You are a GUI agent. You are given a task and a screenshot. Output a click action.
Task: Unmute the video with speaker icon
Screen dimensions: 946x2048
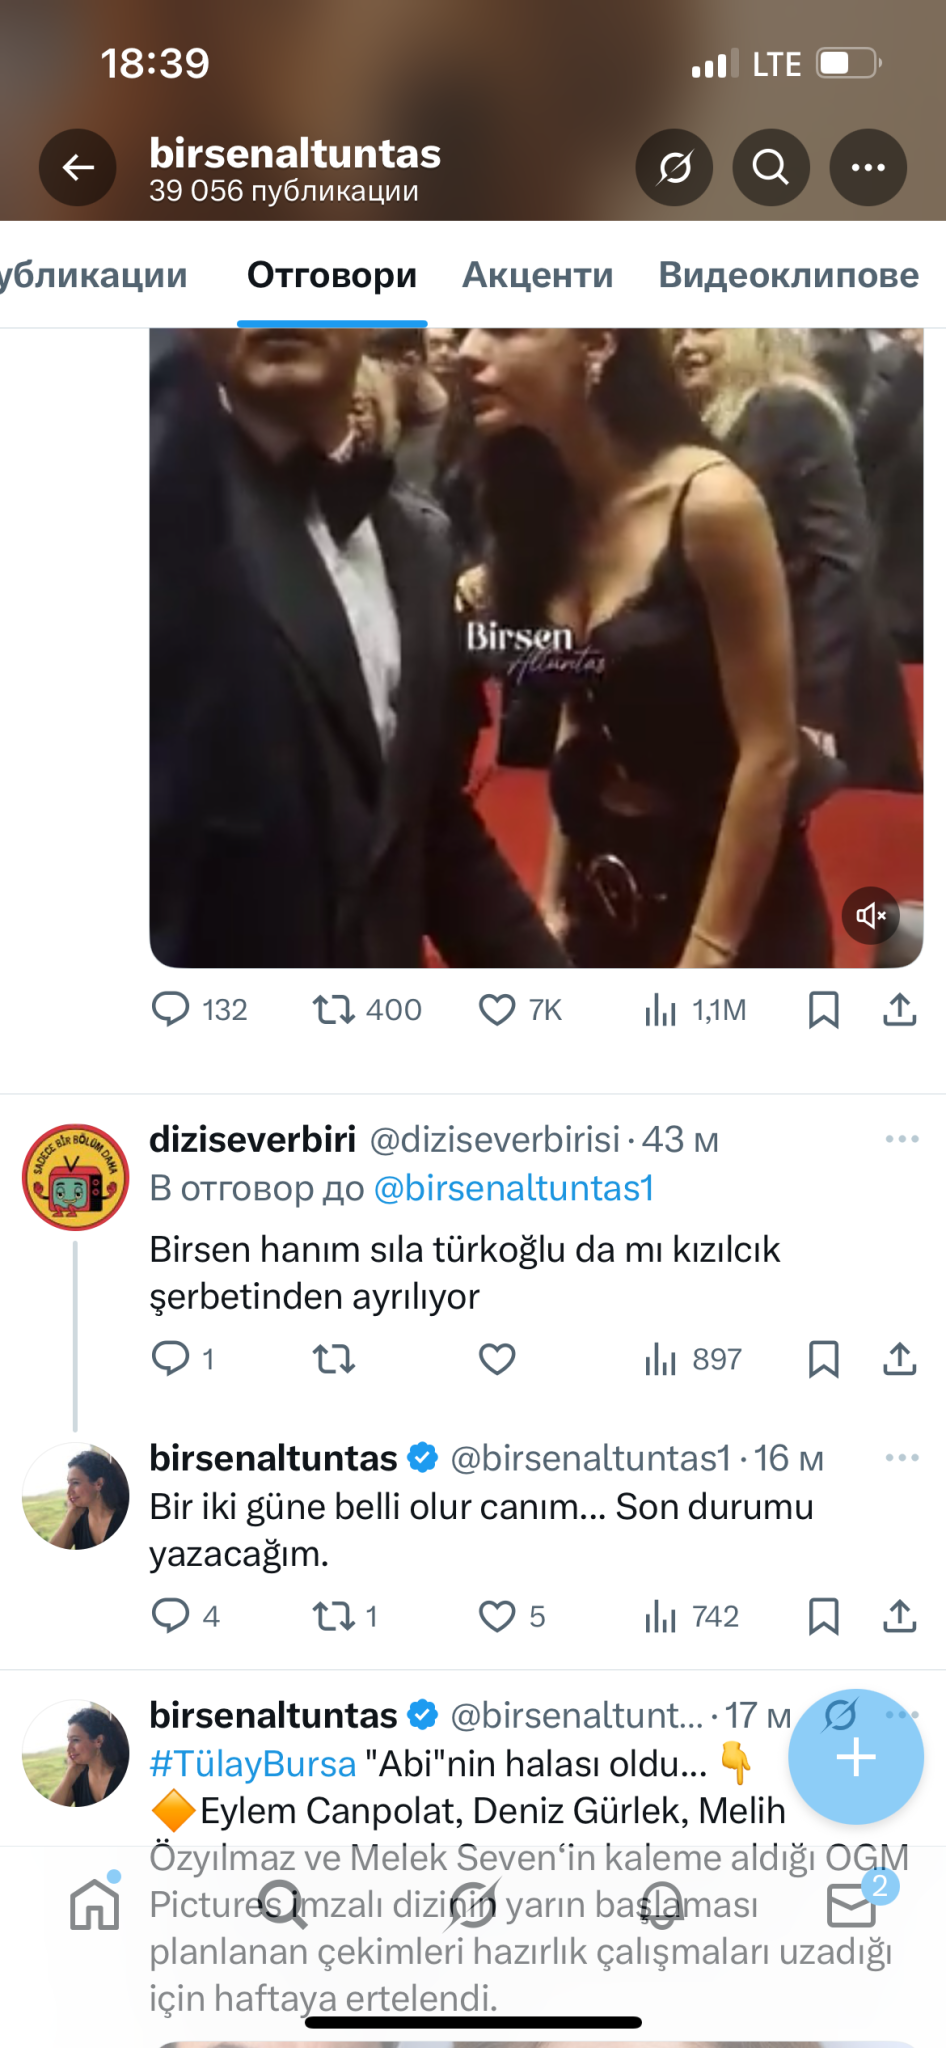pyautogui.click(x=871, y=915)
